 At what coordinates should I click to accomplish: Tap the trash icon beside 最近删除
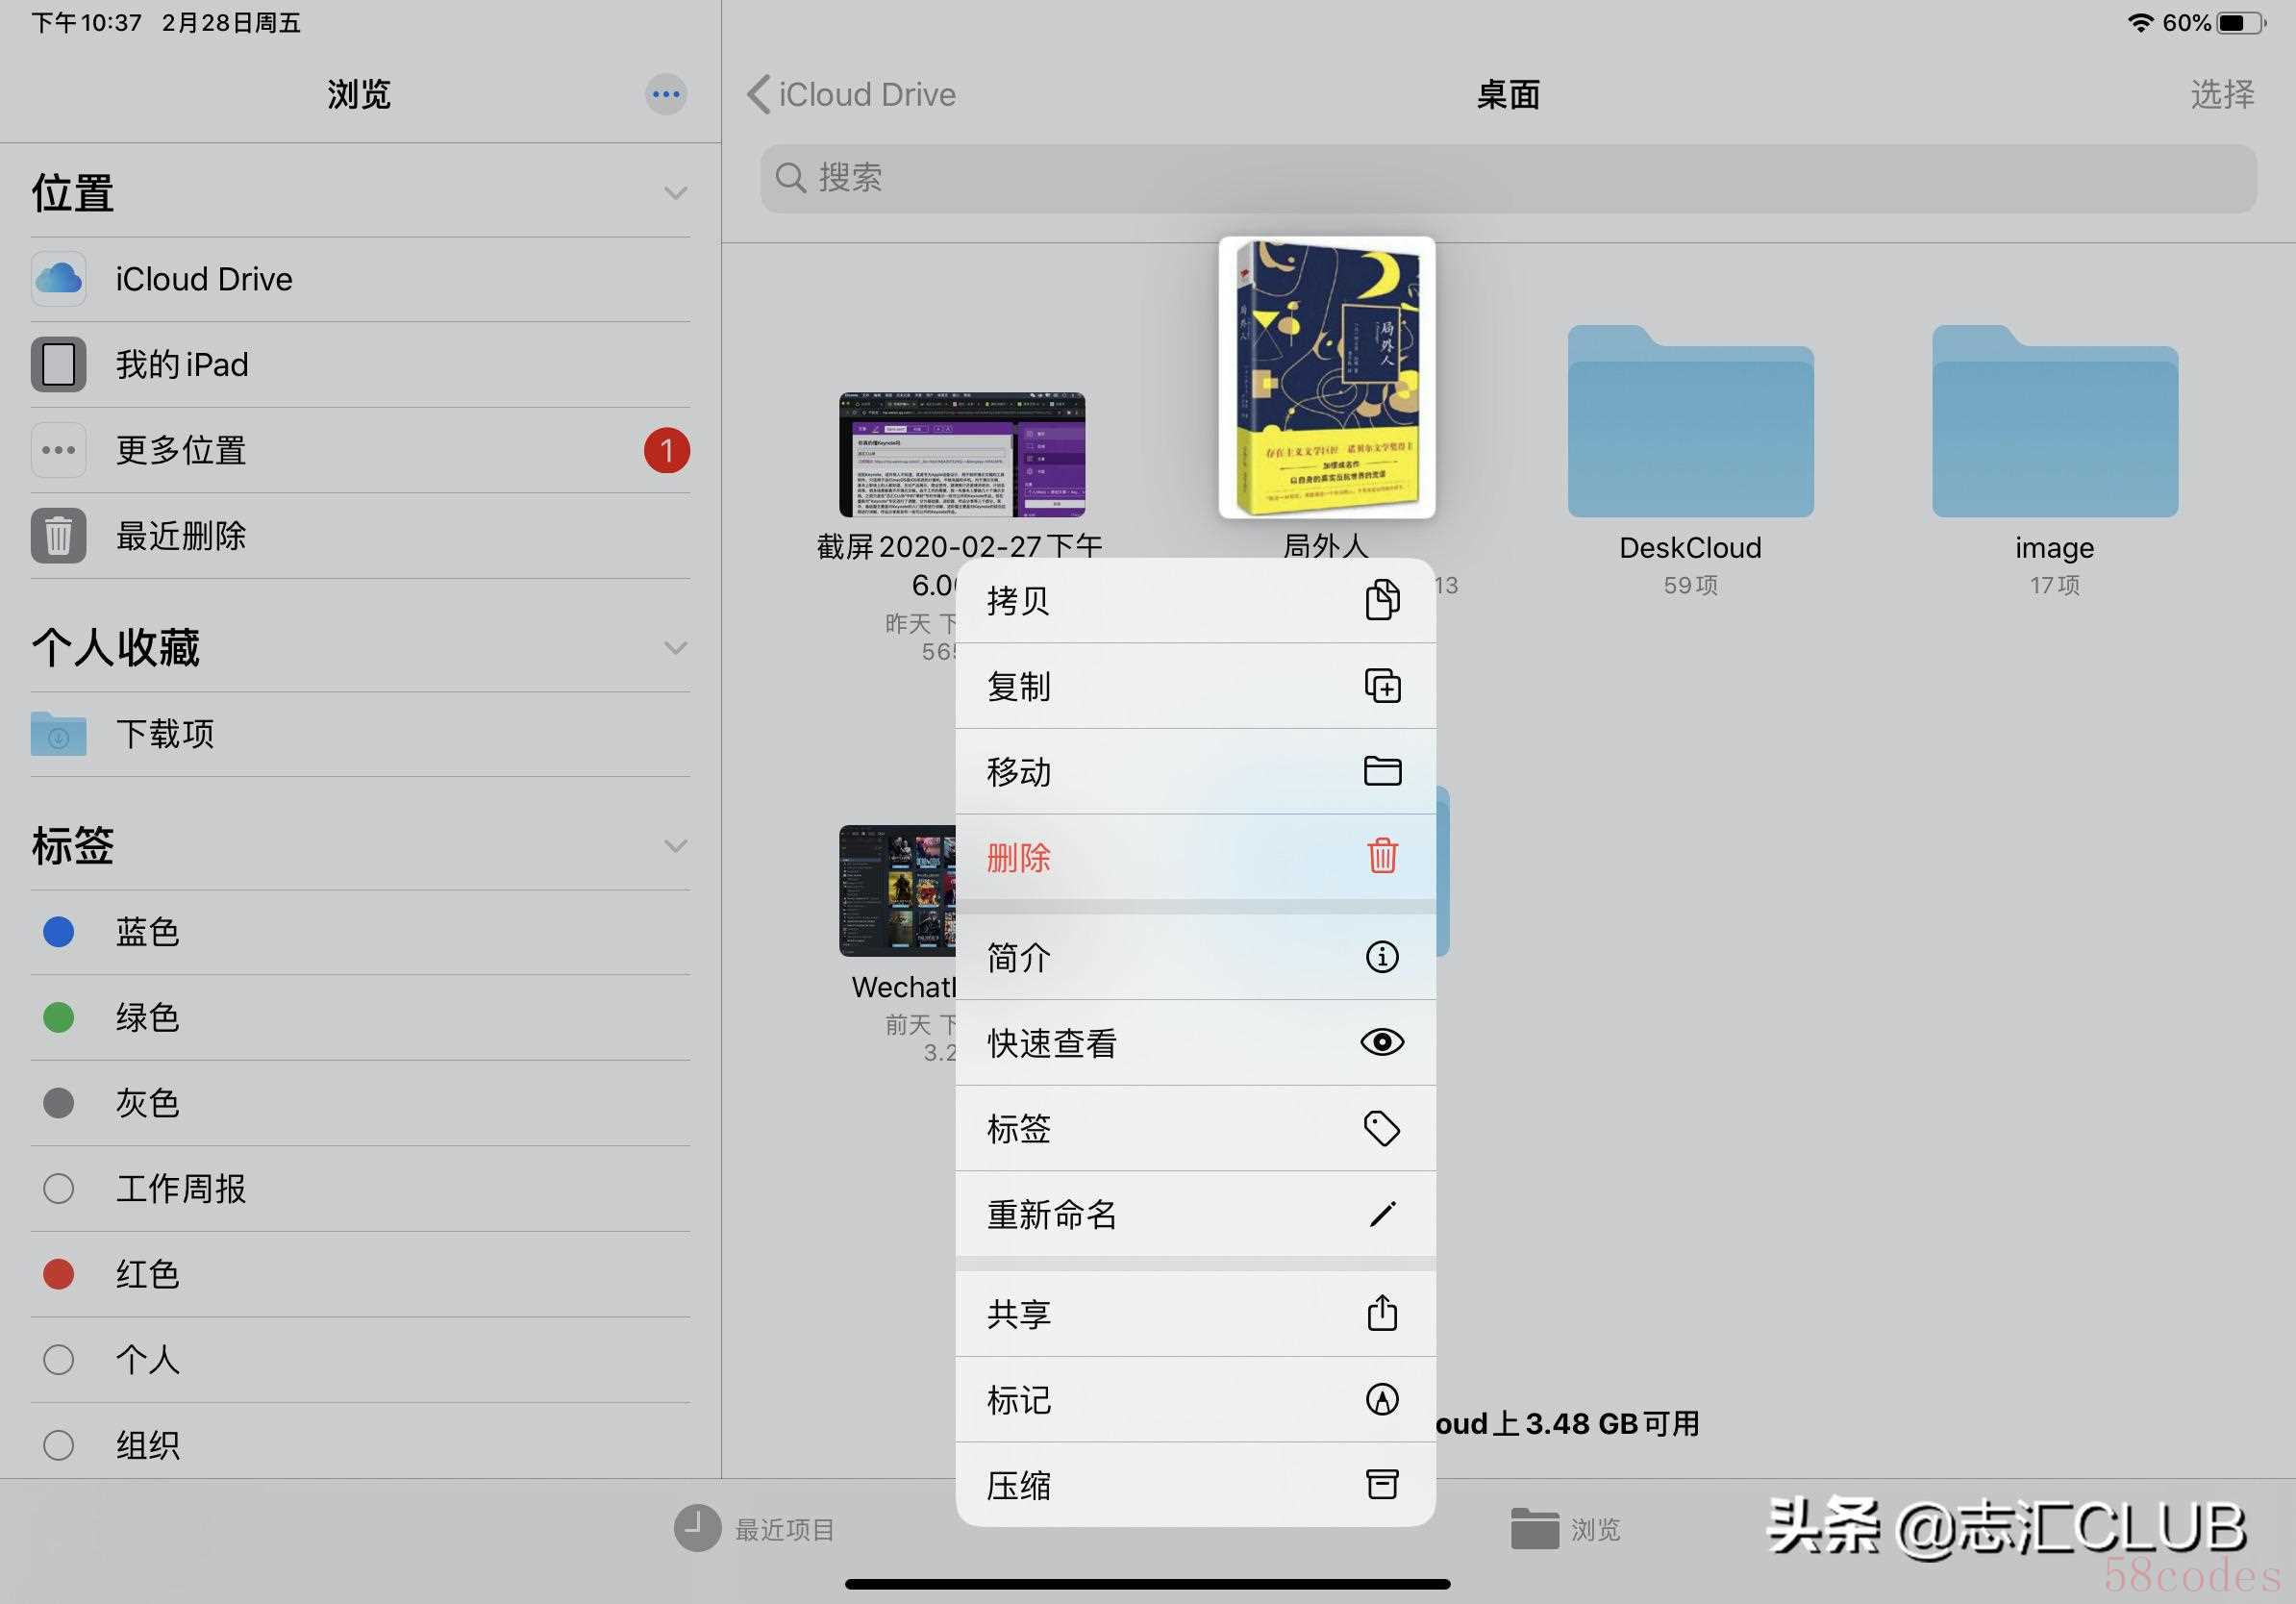point(59,536)
